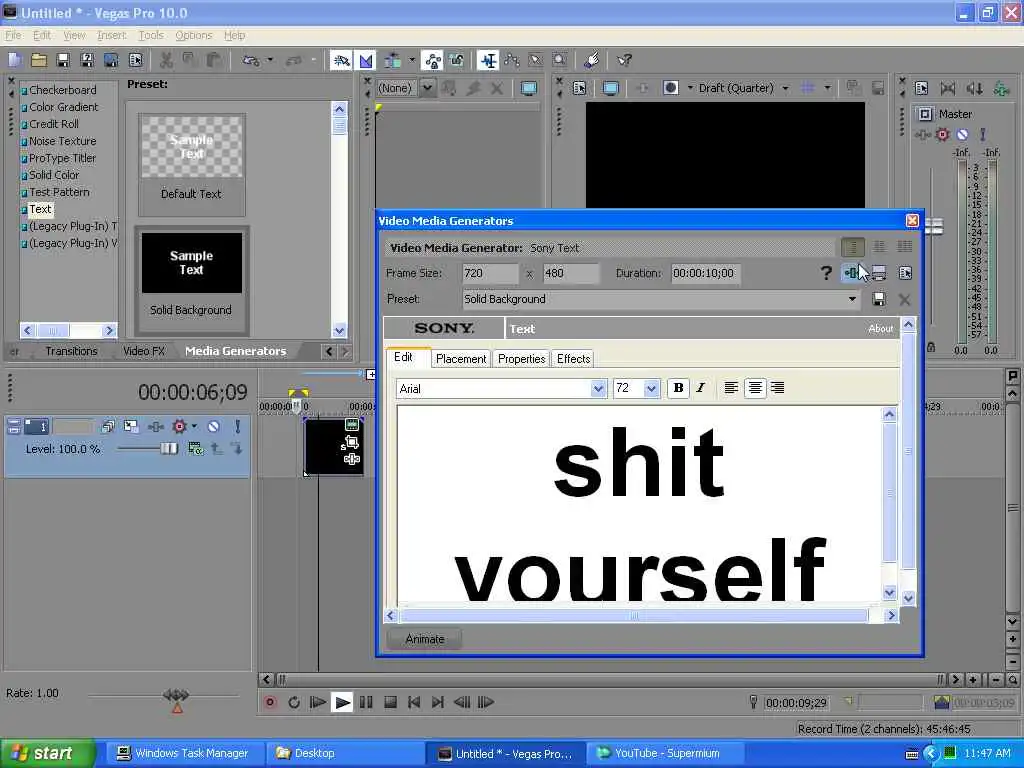
Task: Click the Animate button
Action: click(x=424, y=639)
